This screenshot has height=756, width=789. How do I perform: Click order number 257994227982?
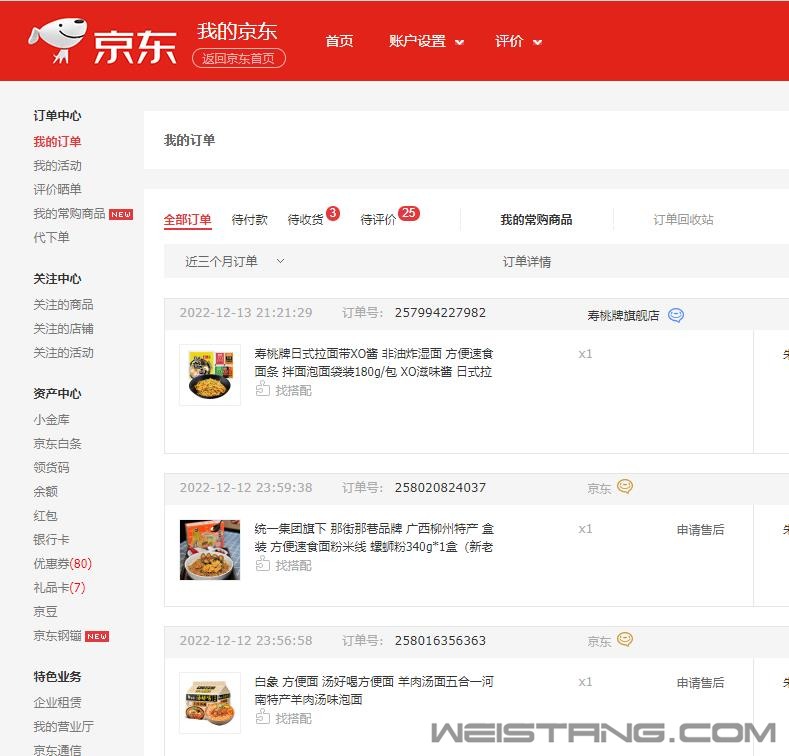440,313
